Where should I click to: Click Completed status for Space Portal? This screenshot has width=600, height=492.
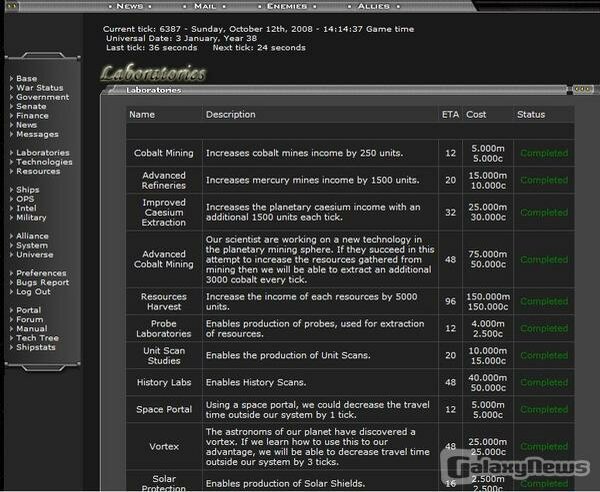pyautogui.click(x=544, y=409)
